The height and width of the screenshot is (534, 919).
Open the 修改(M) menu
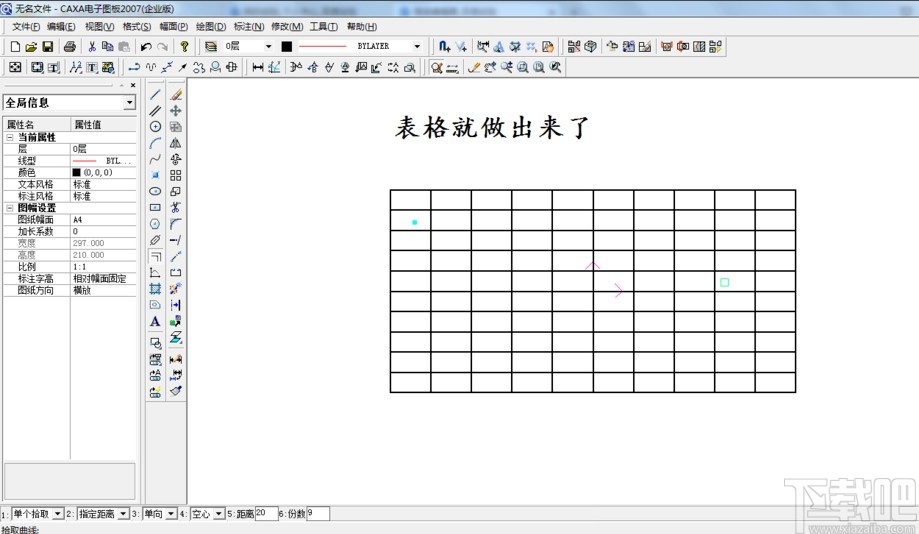point(287,26)
